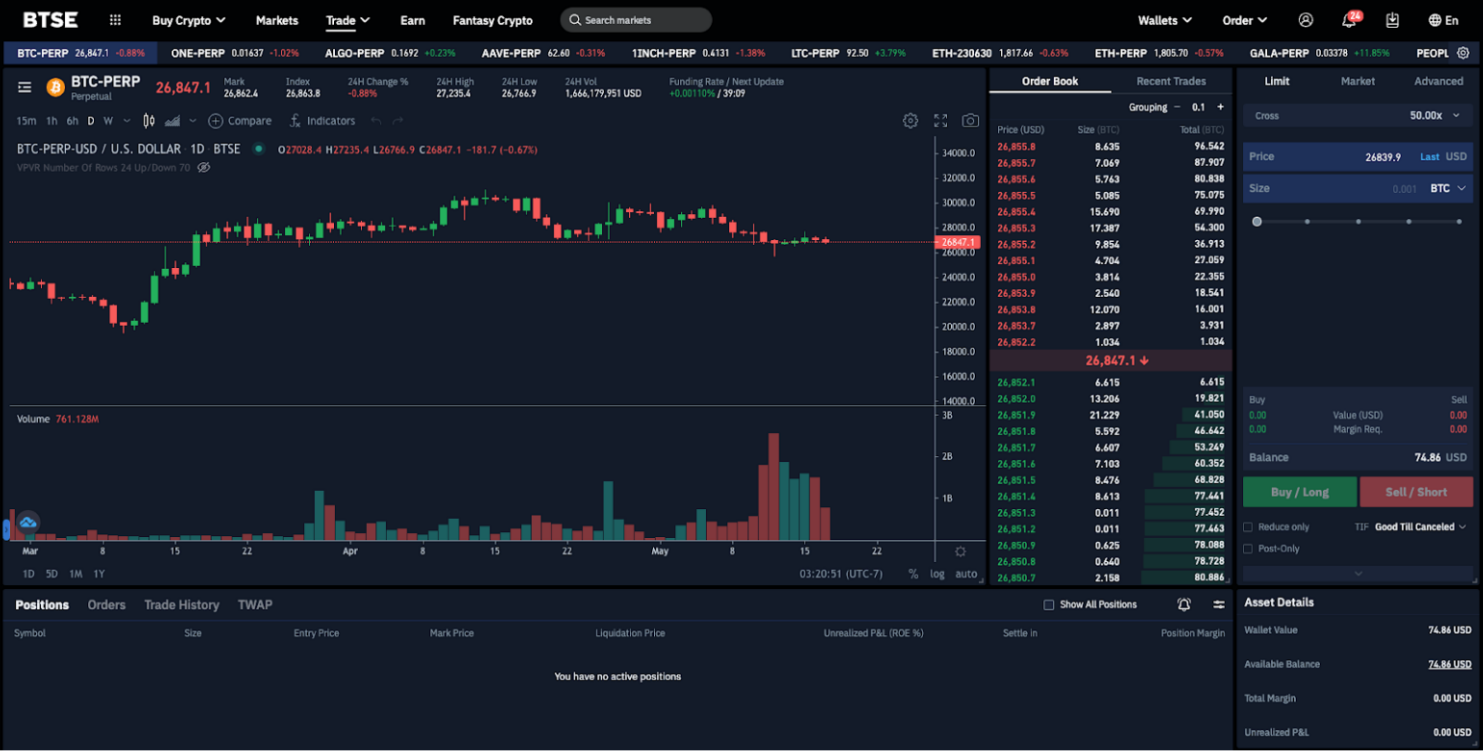Go to Markets in top navigation
This screenshot has width=1483, height=751.
pos(277,20)
